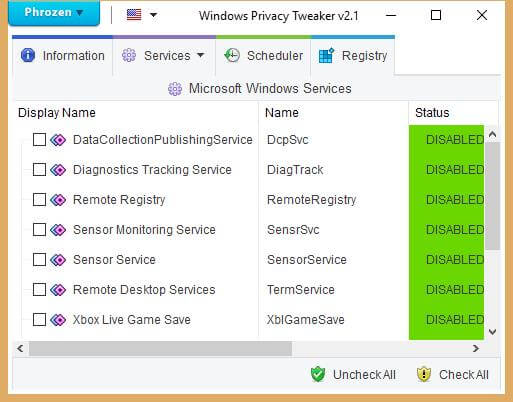Open the Registry tab
Viewport: 513px width, 402px height.
click(353, 56)
